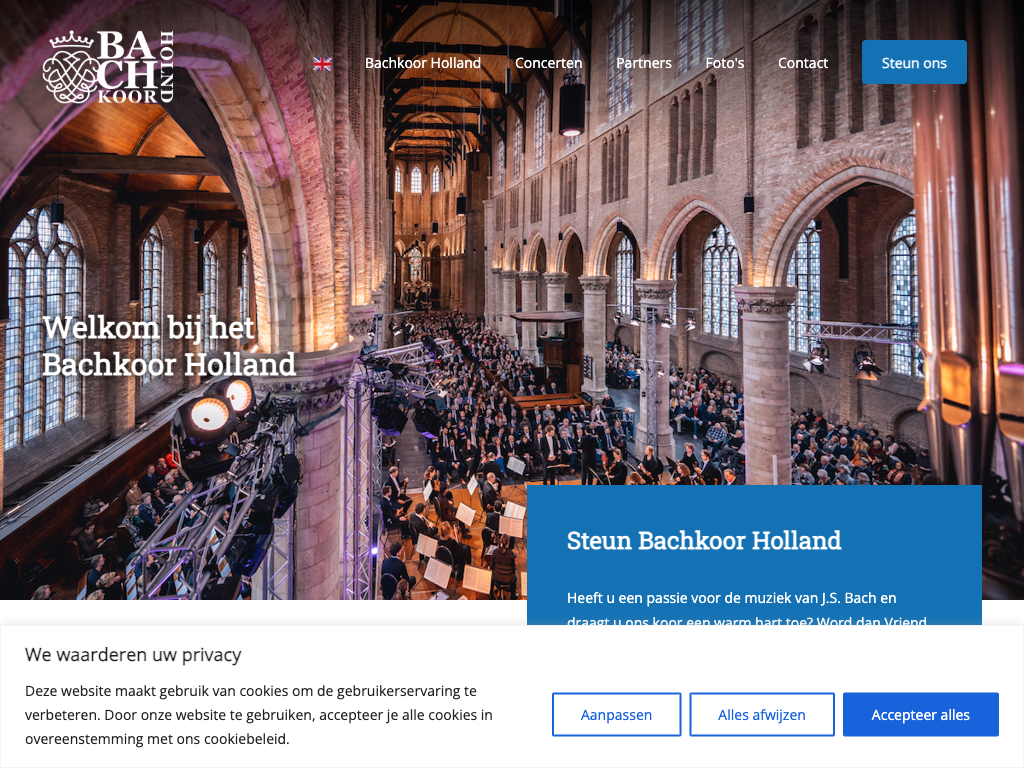This screenshot has width=1024, height=768.
Task: Reject all cookies with Alles afwijzen
Action: (x=761, y=714)
